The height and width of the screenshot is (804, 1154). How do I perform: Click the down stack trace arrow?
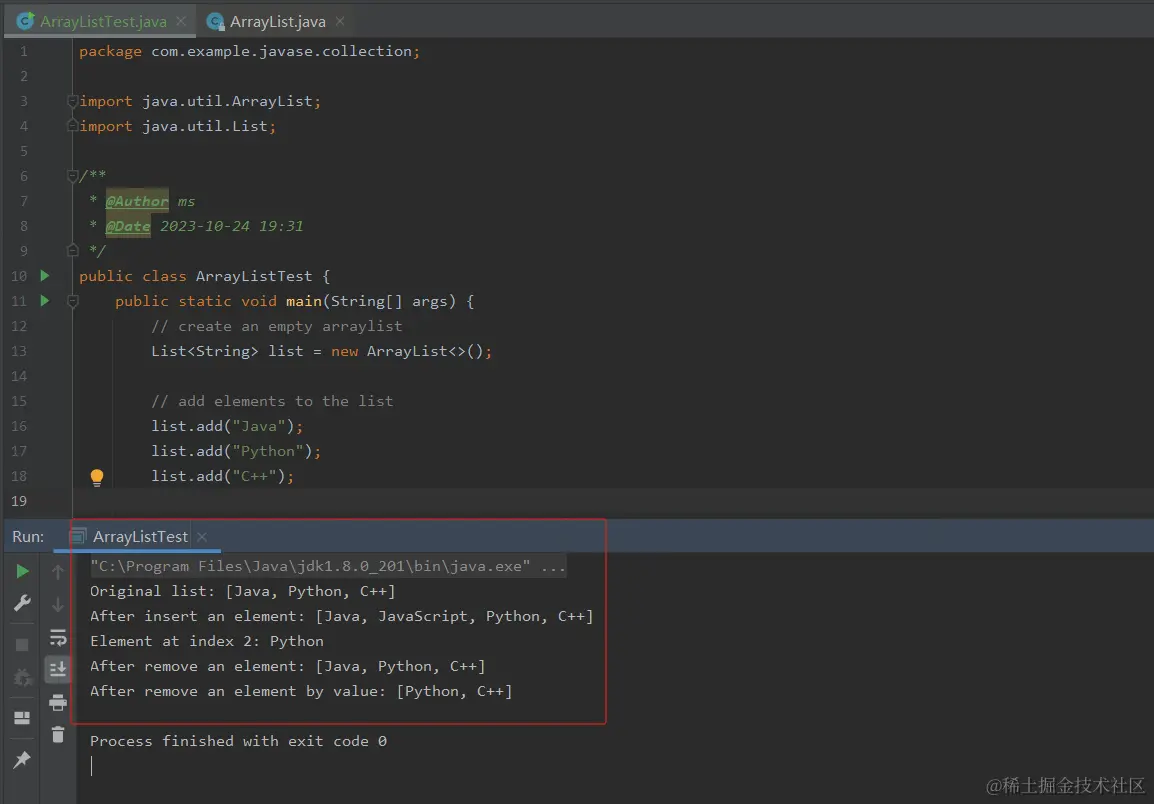point(58,604)
